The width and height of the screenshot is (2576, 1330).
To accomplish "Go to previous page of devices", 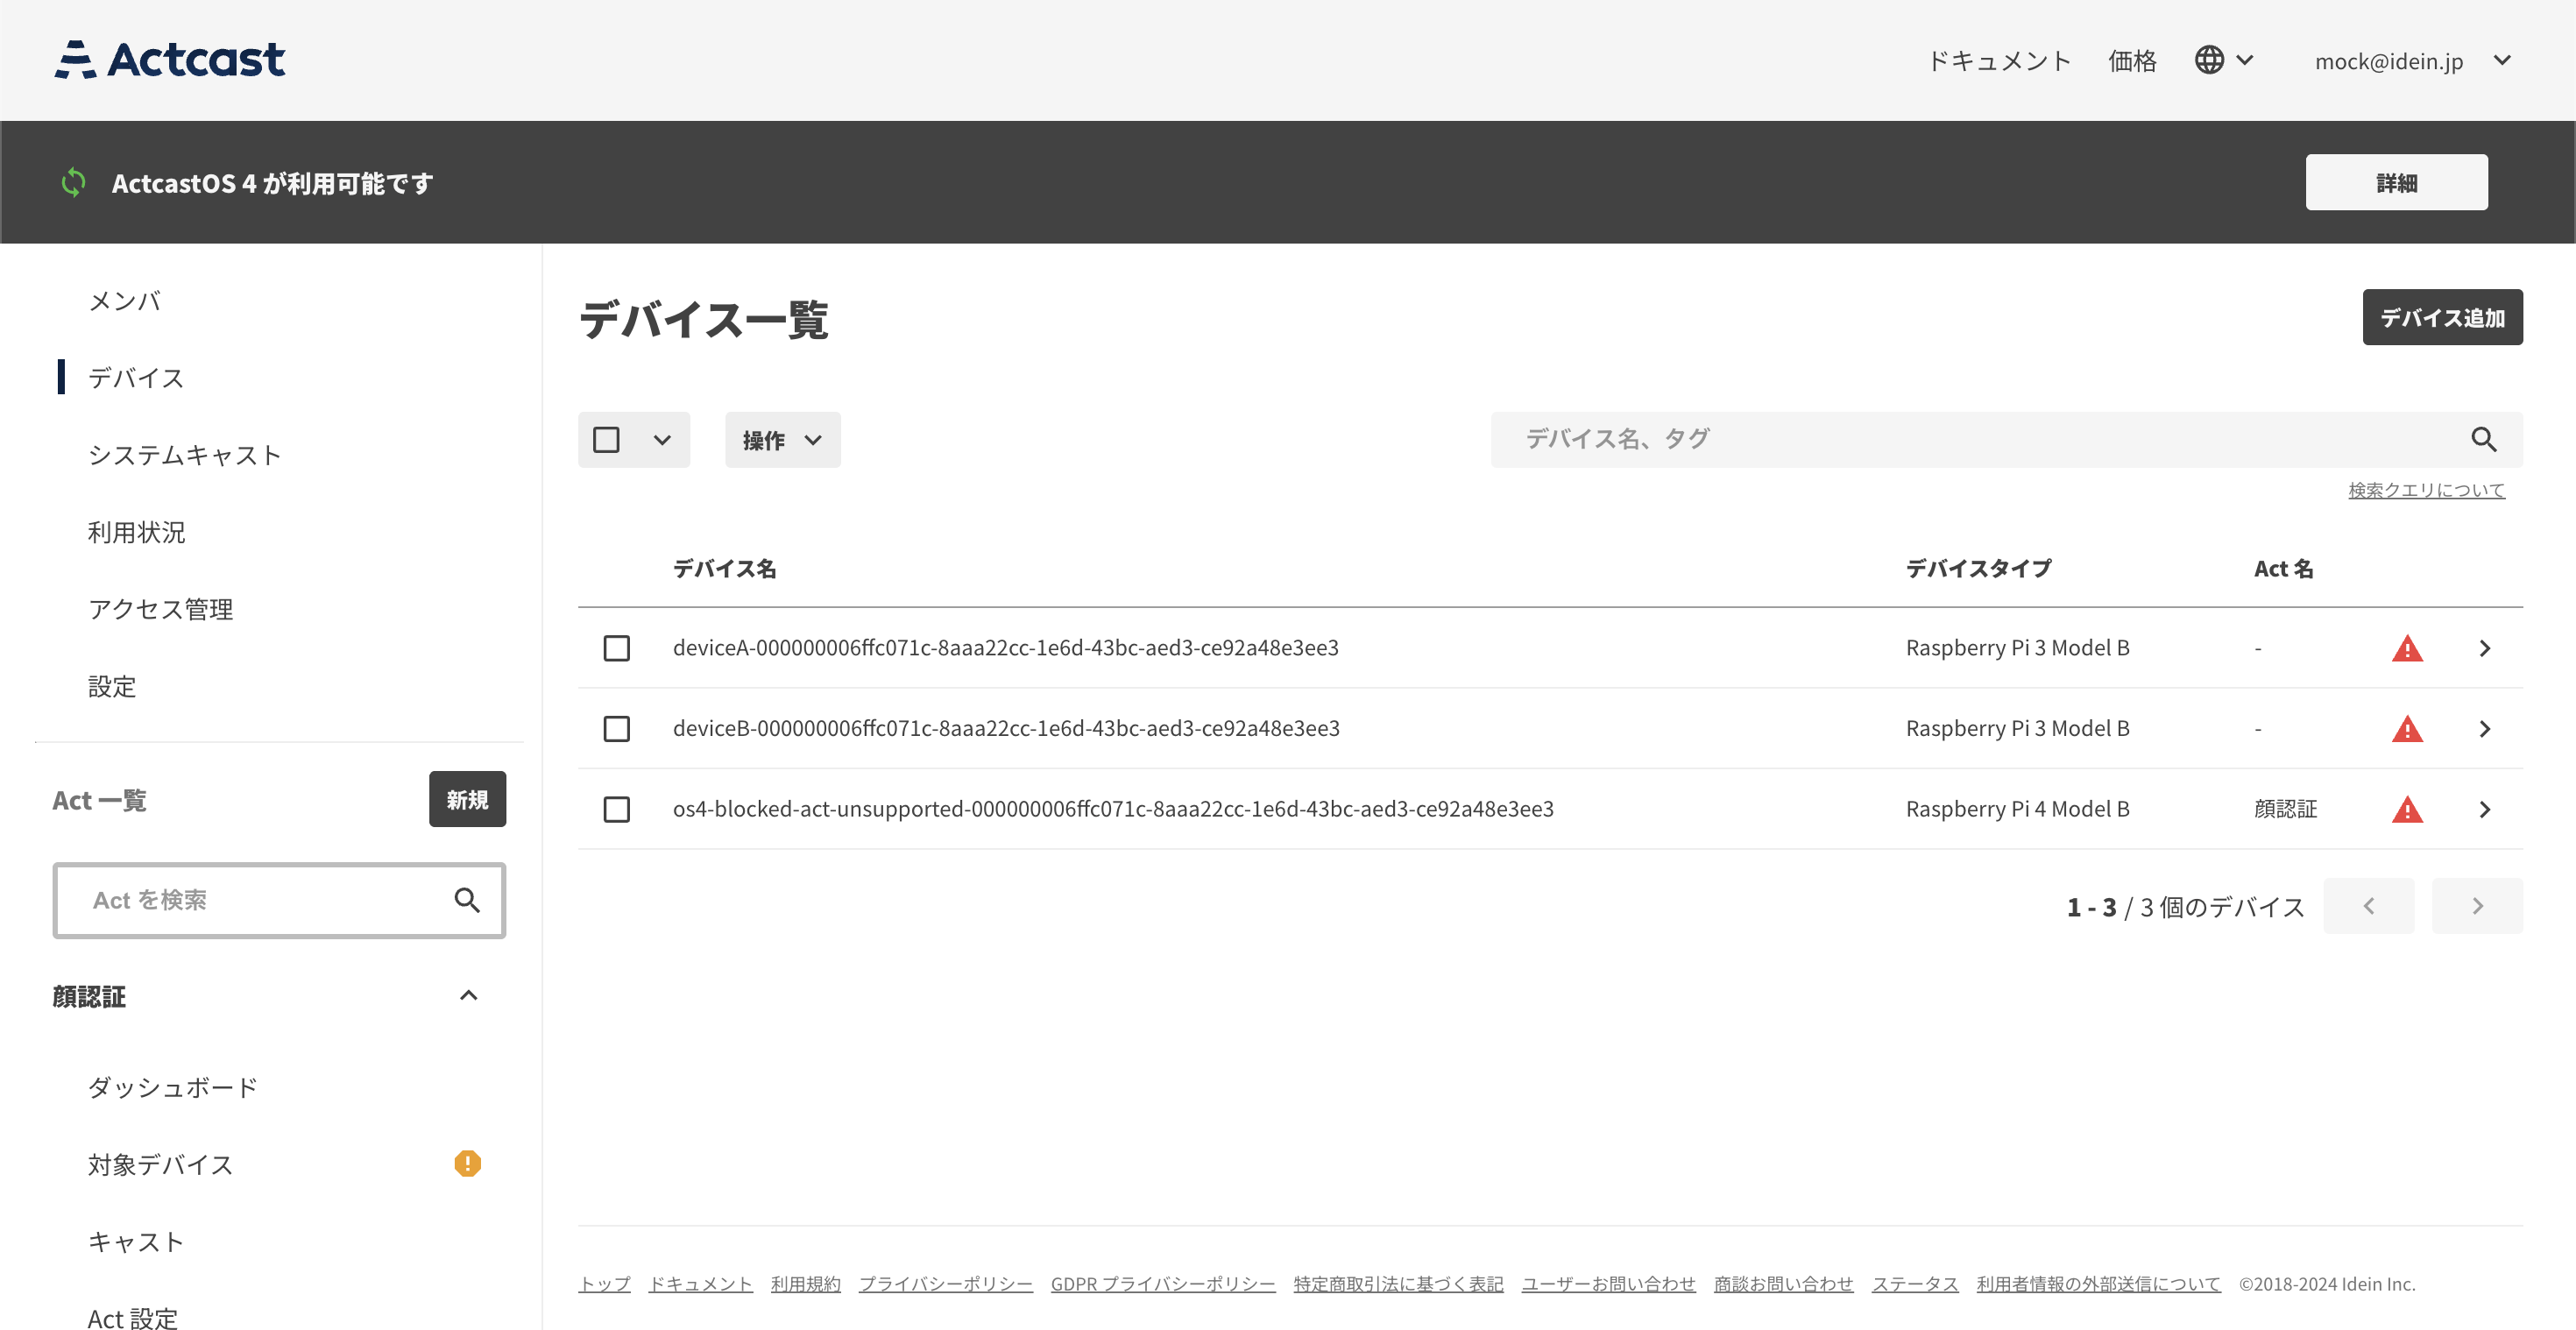I will pos(2368,906).
